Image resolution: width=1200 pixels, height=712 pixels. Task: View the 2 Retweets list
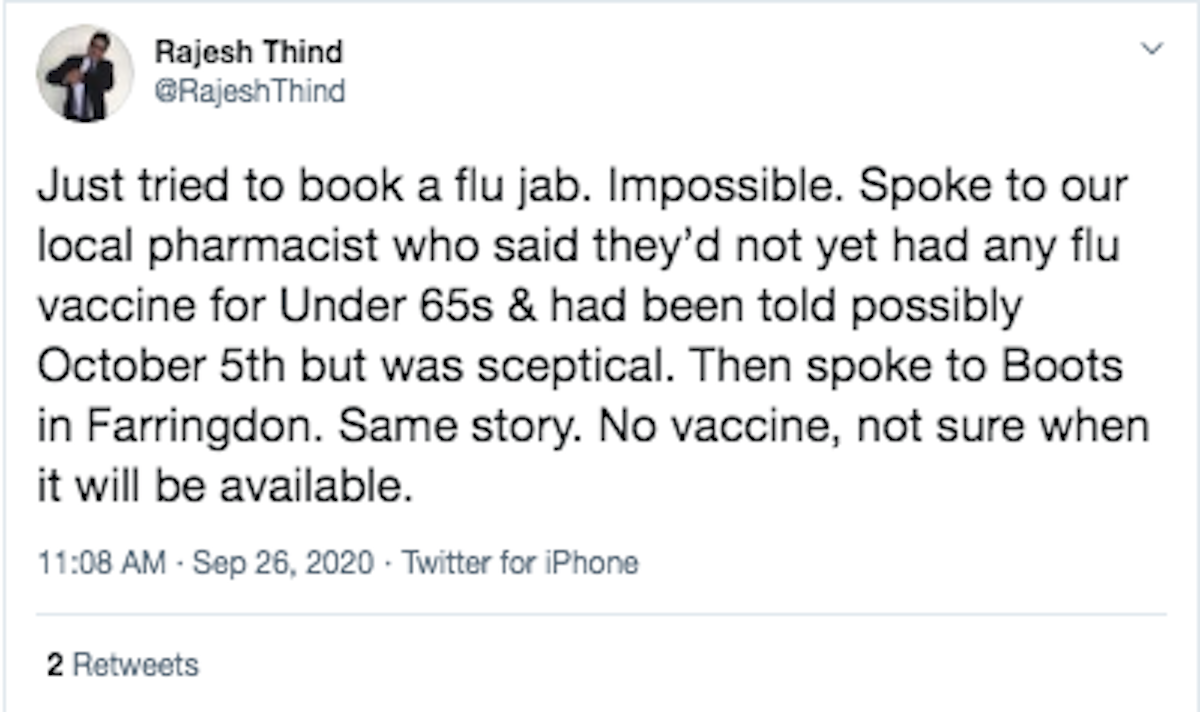point(123,664)
